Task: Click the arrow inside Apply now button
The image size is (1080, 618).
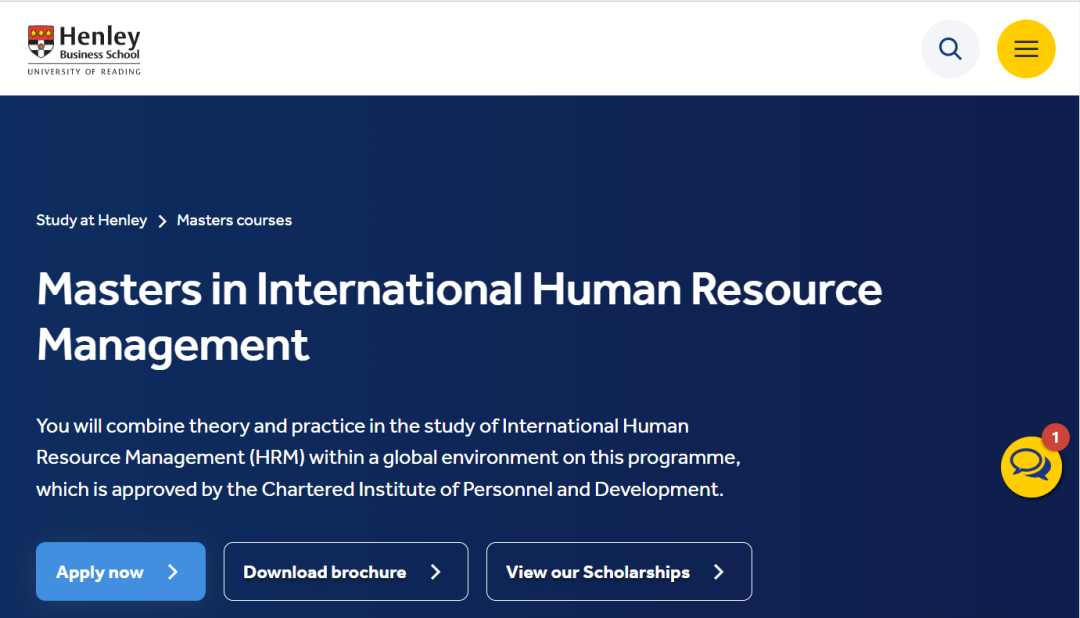Action: (x=173, y=572)
